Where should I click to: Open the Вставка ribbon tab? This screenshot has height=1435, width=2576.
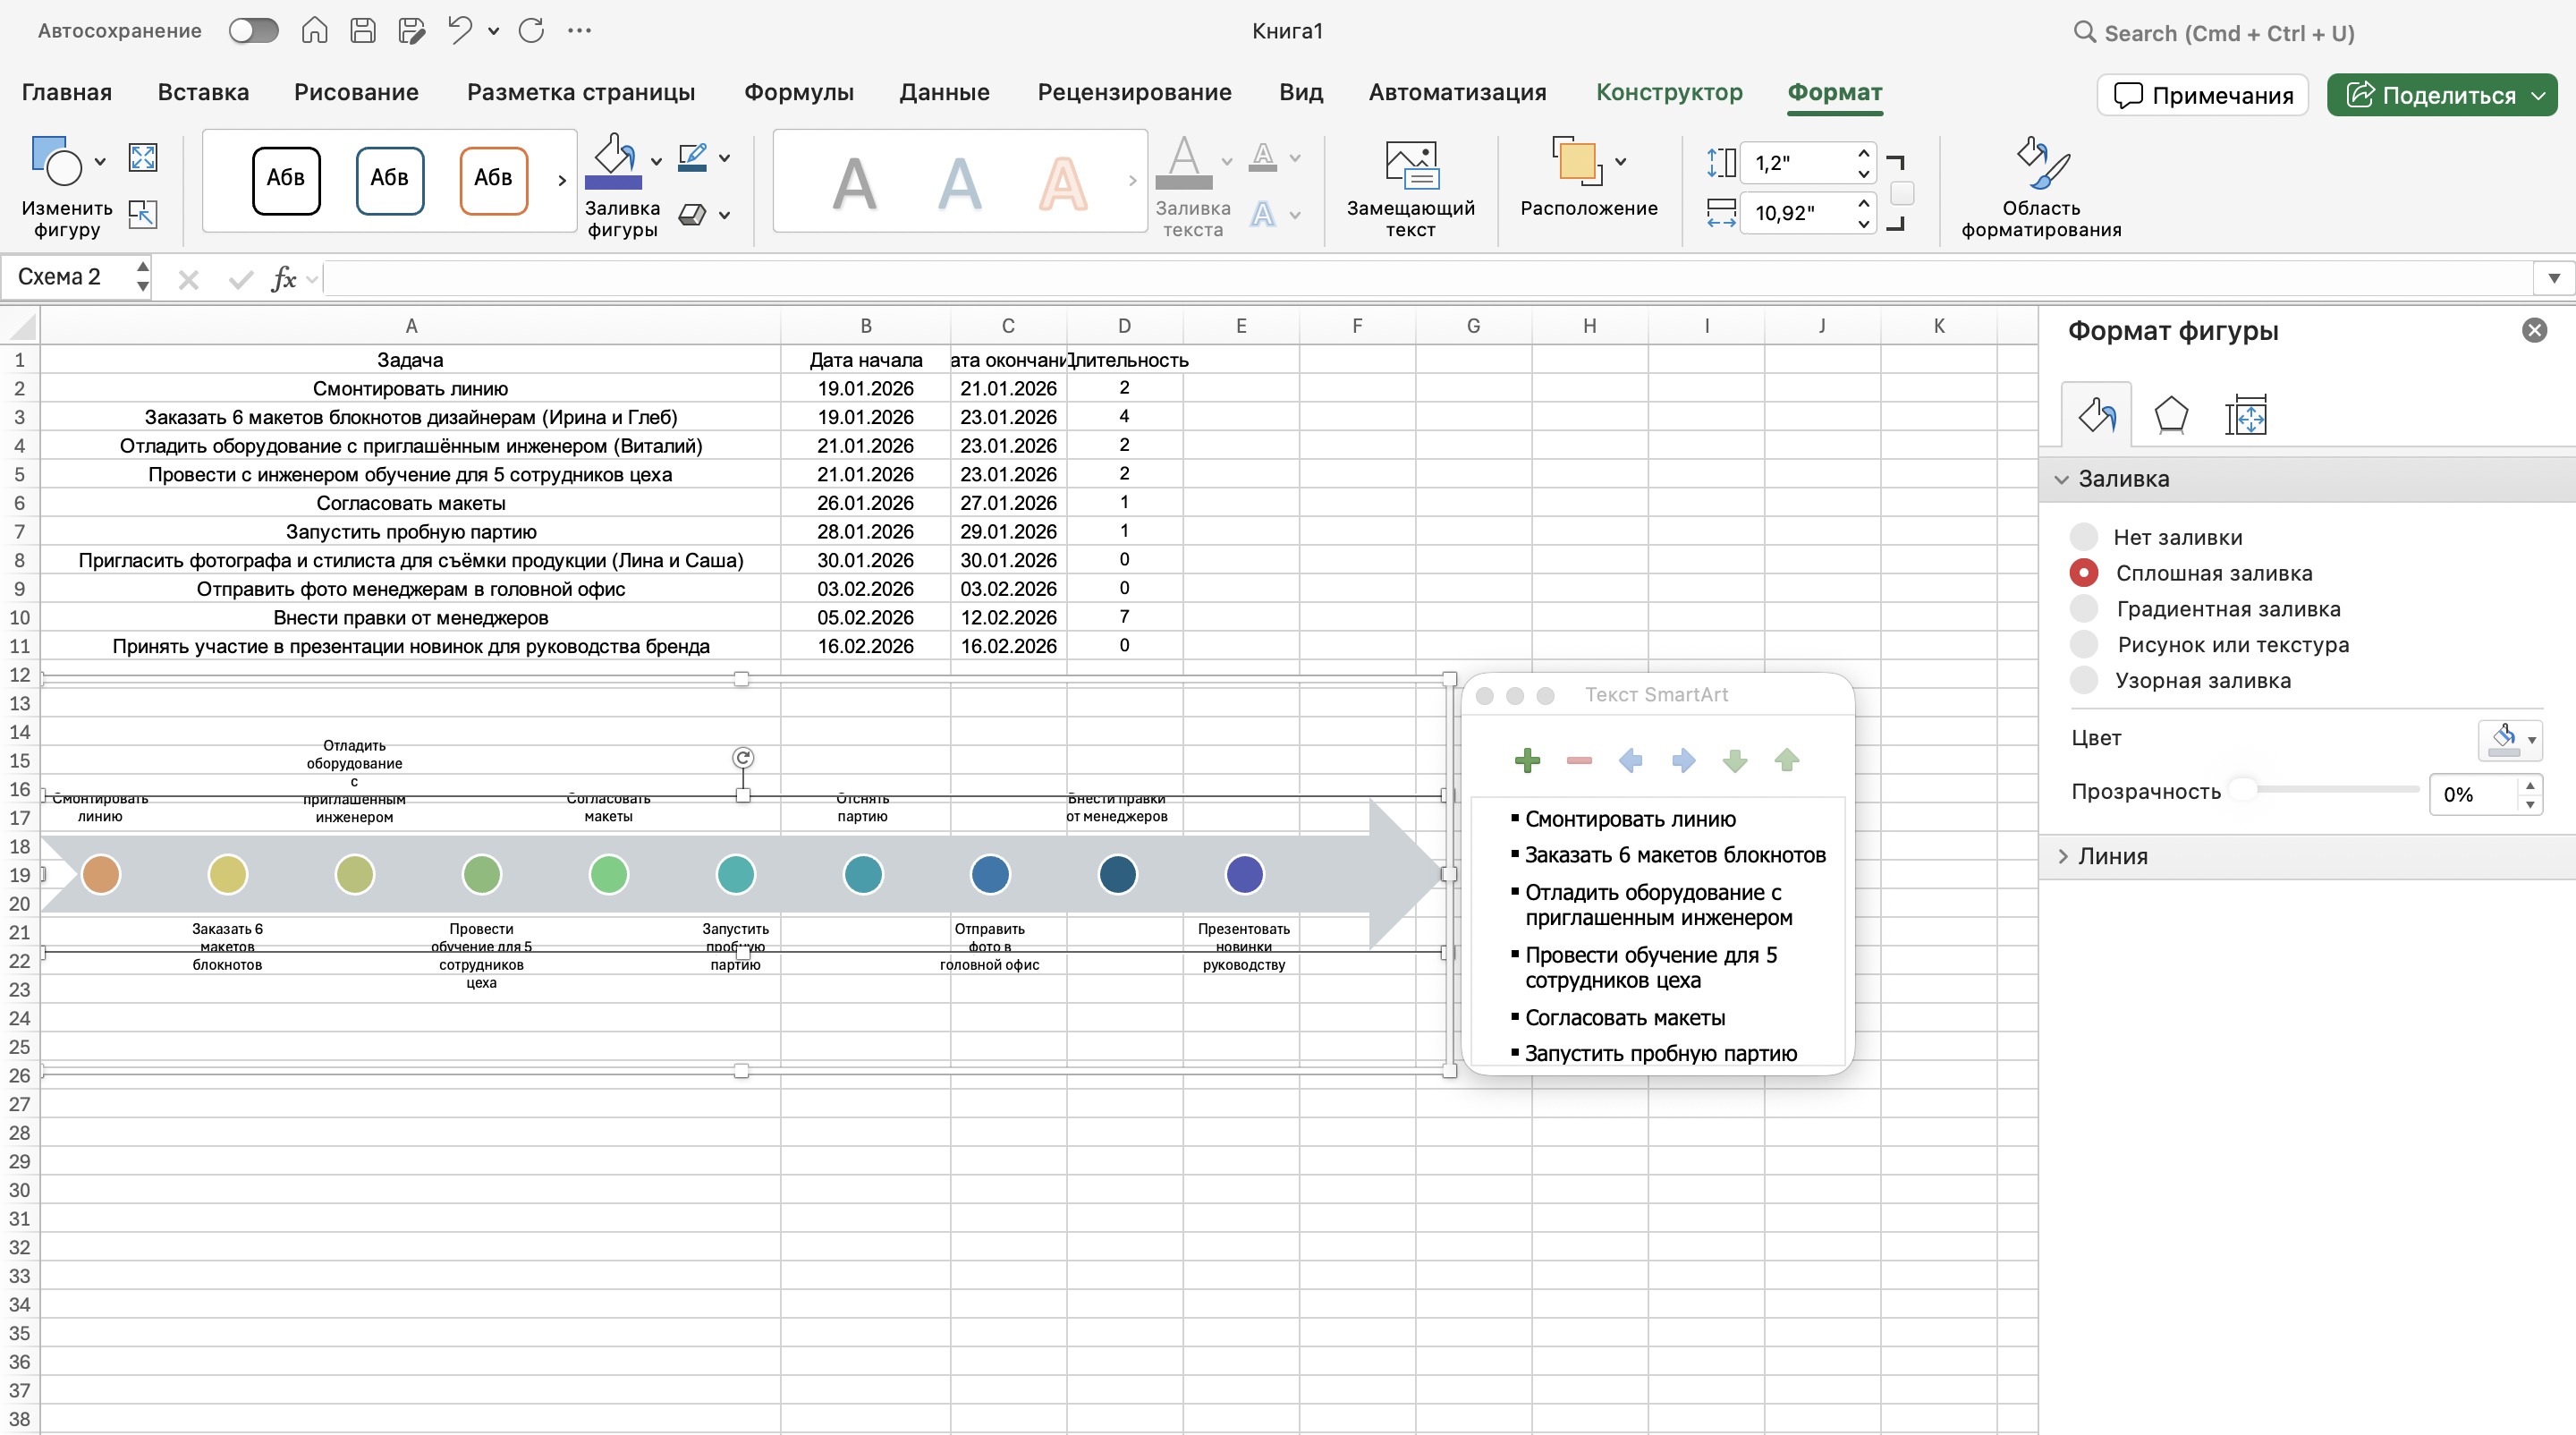click(203, 92)
